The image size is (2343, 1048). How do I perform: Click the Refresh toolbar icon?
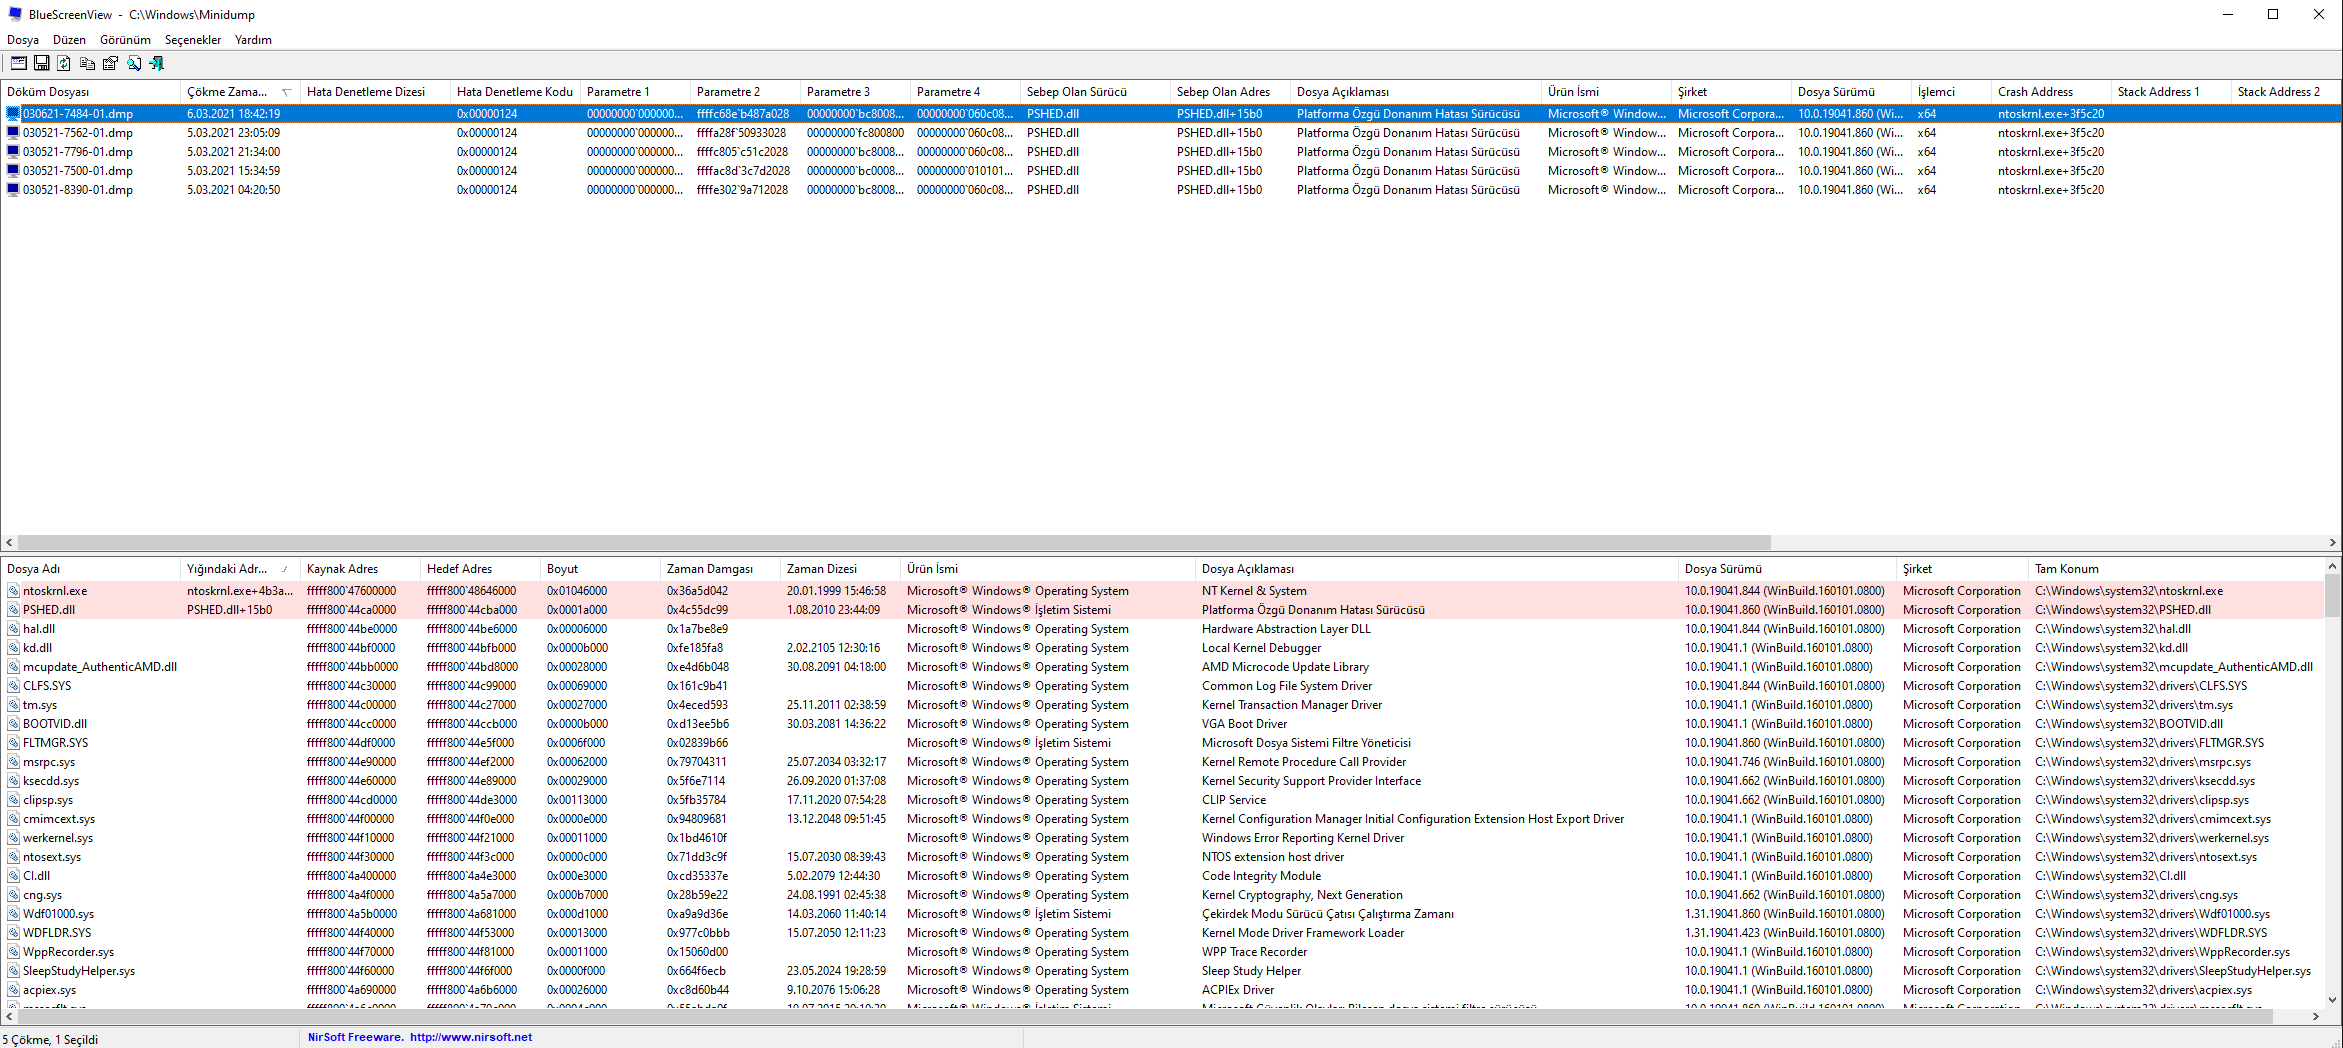(x=64, y=63)
